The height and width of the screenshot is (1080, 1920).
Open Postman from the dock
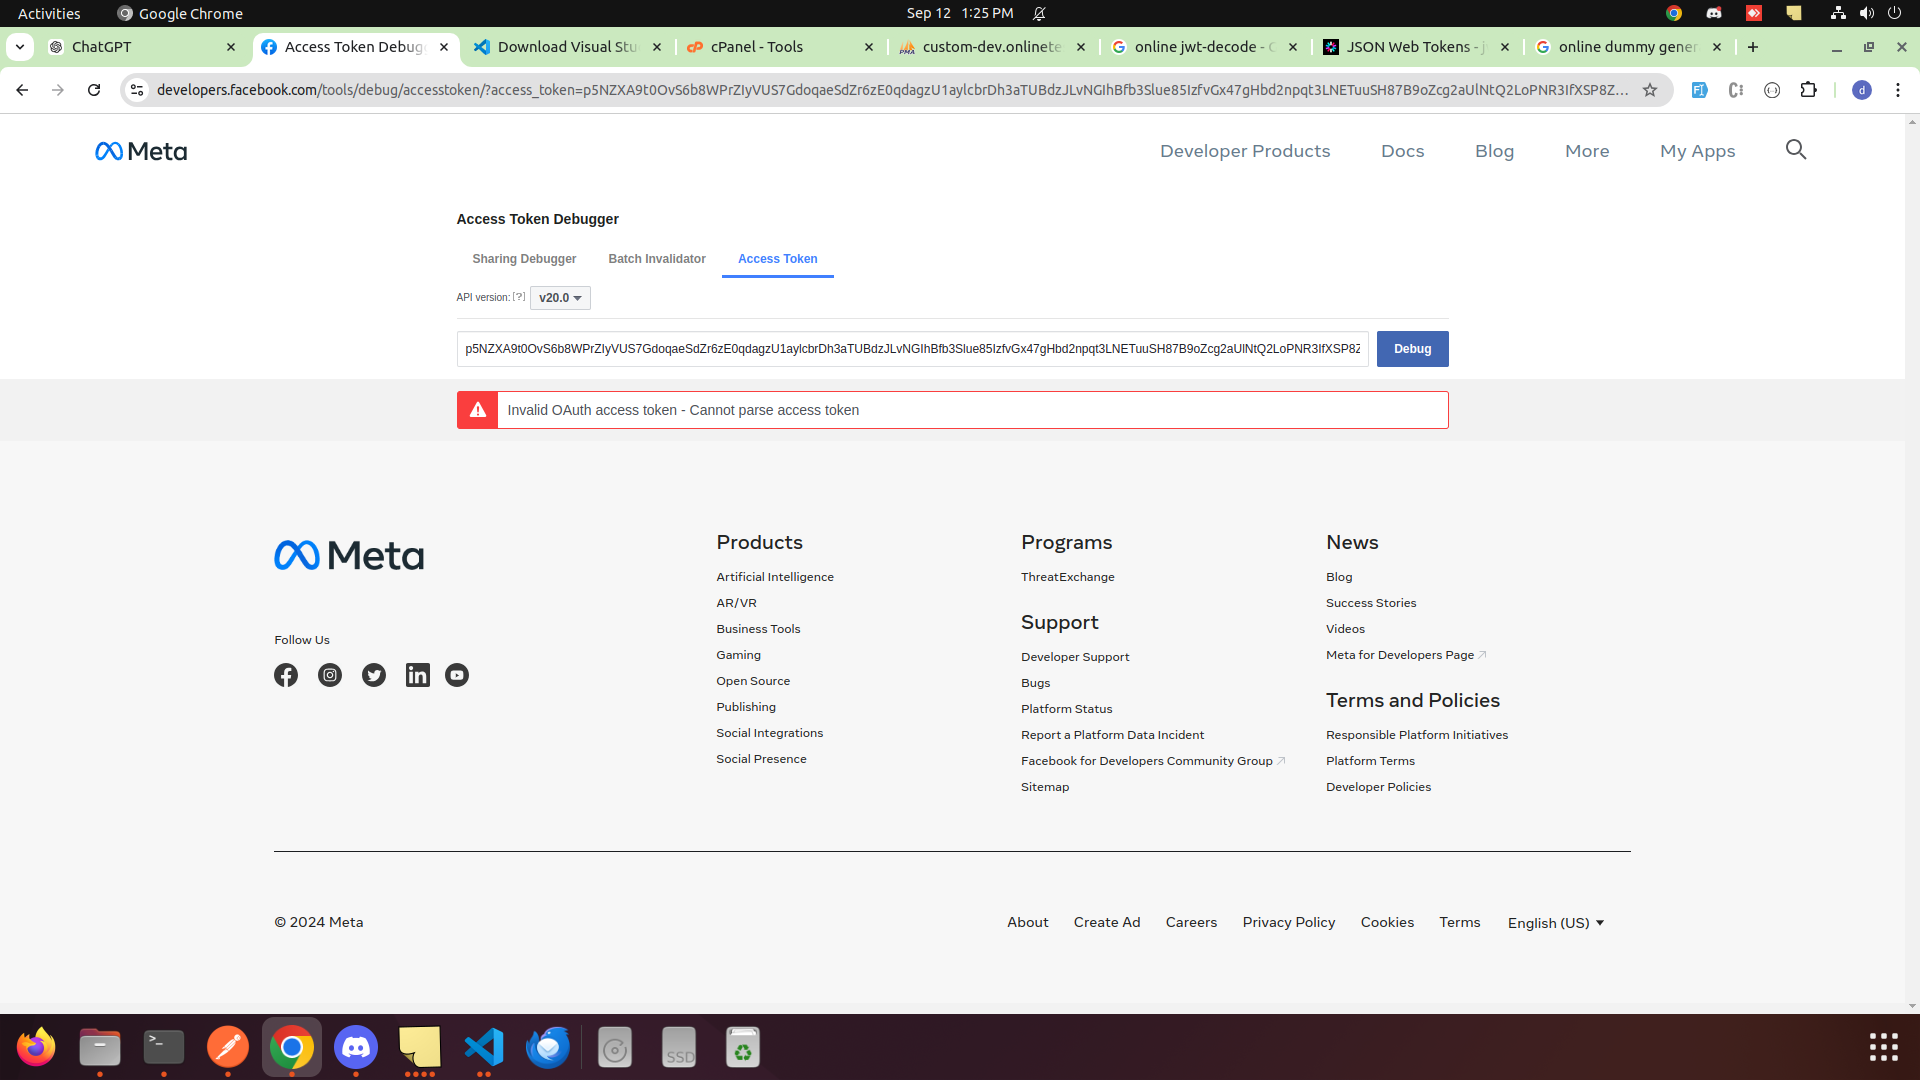click(228, 1047)
